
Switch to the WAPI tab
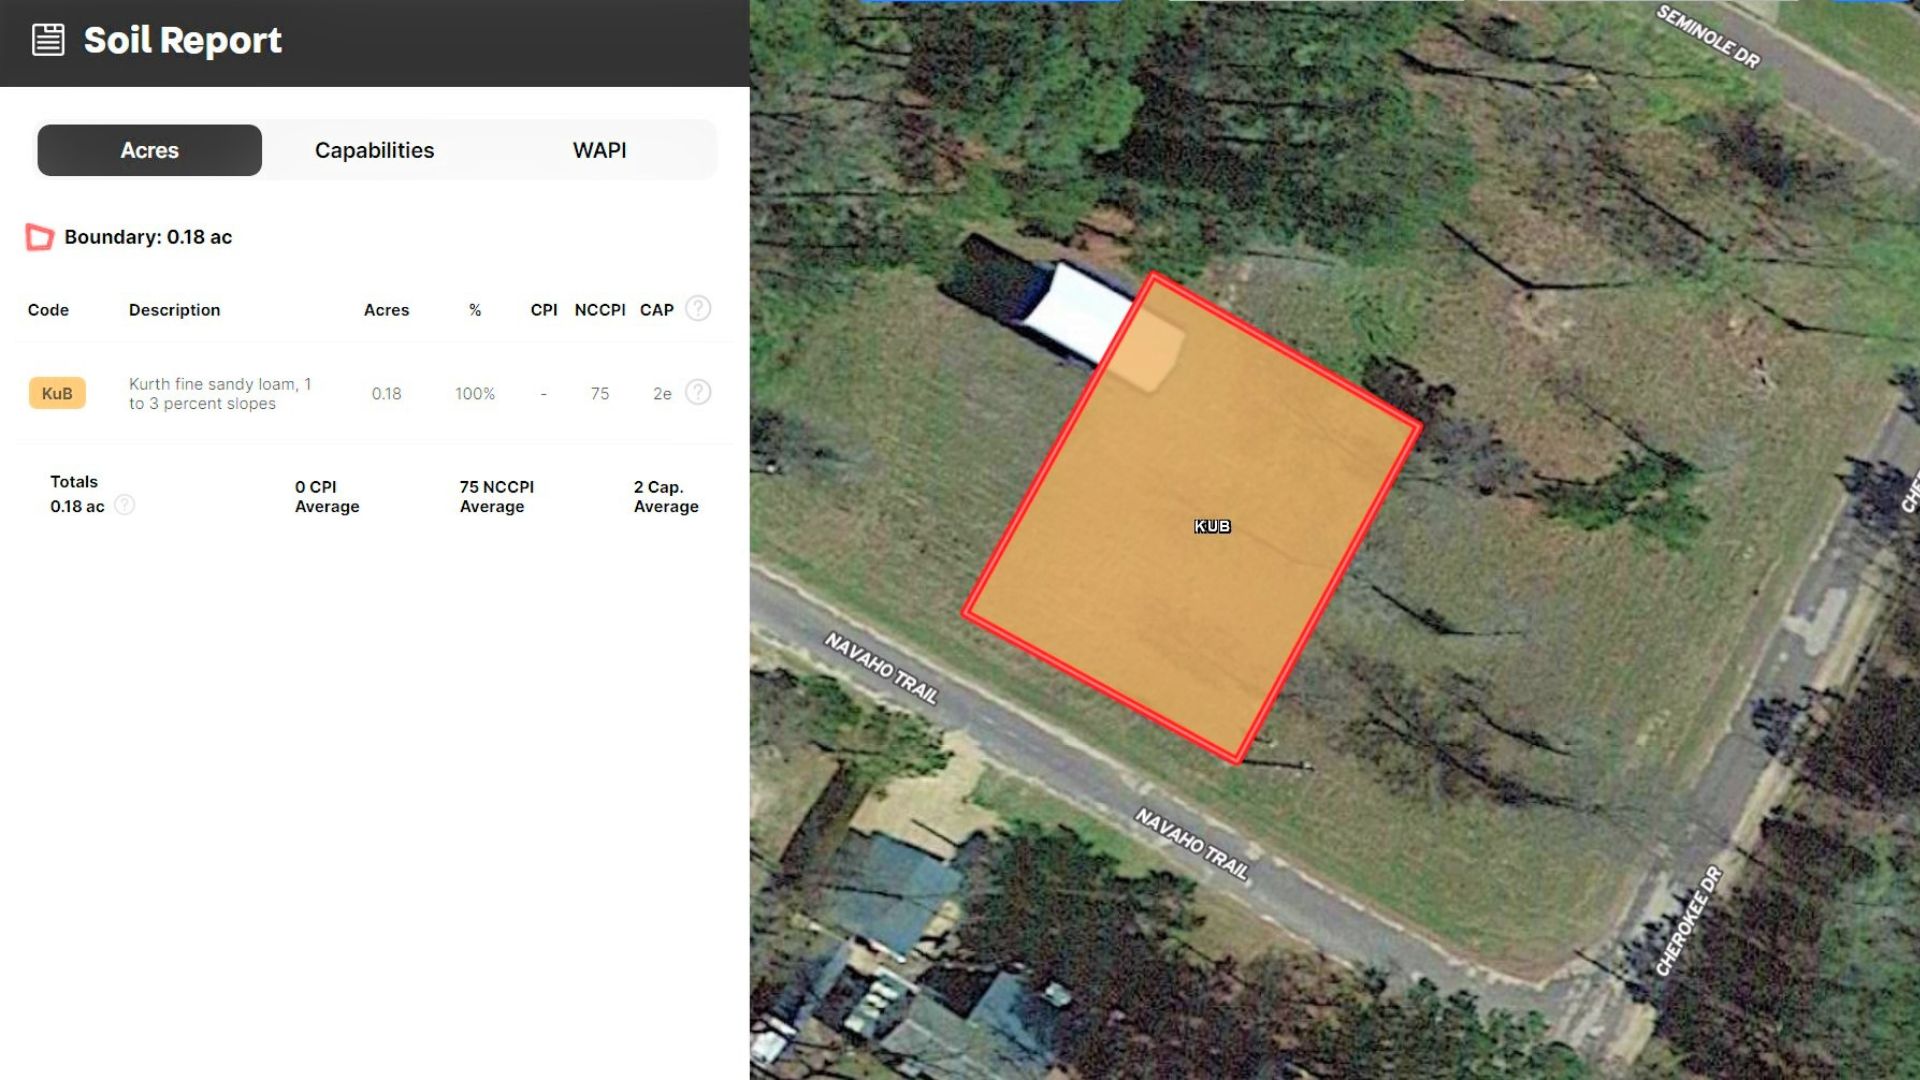coord(599,150)
